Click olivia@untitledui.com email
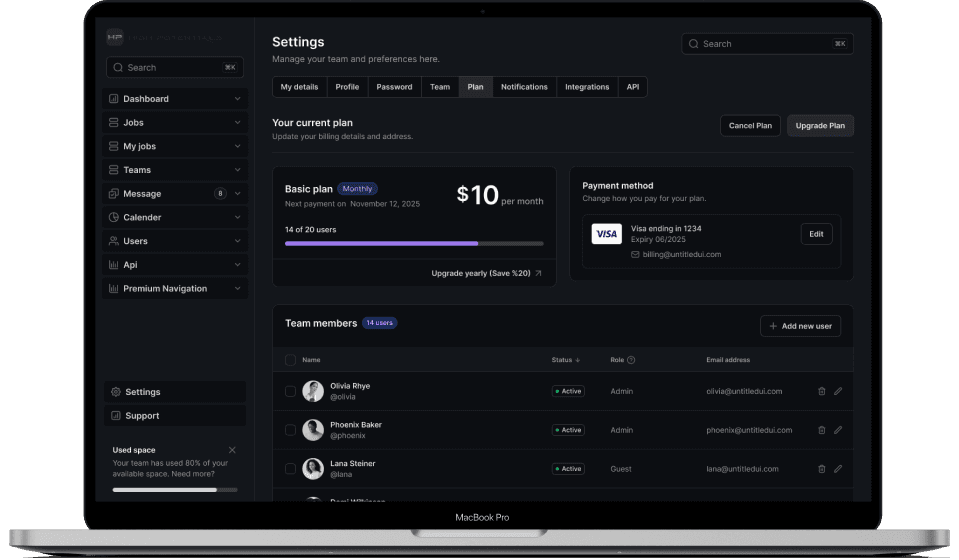This screenshot has width=959, height=560. click(x=744, y=391)
